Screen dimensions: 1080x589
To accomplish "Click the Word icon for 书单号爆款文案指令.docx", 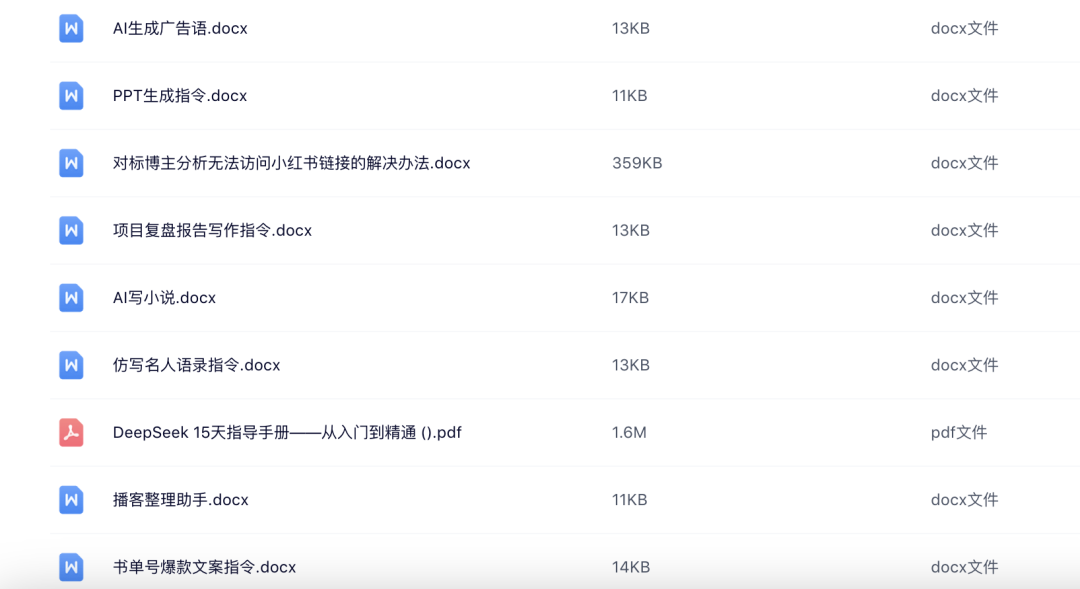I will tap(71, 567).
